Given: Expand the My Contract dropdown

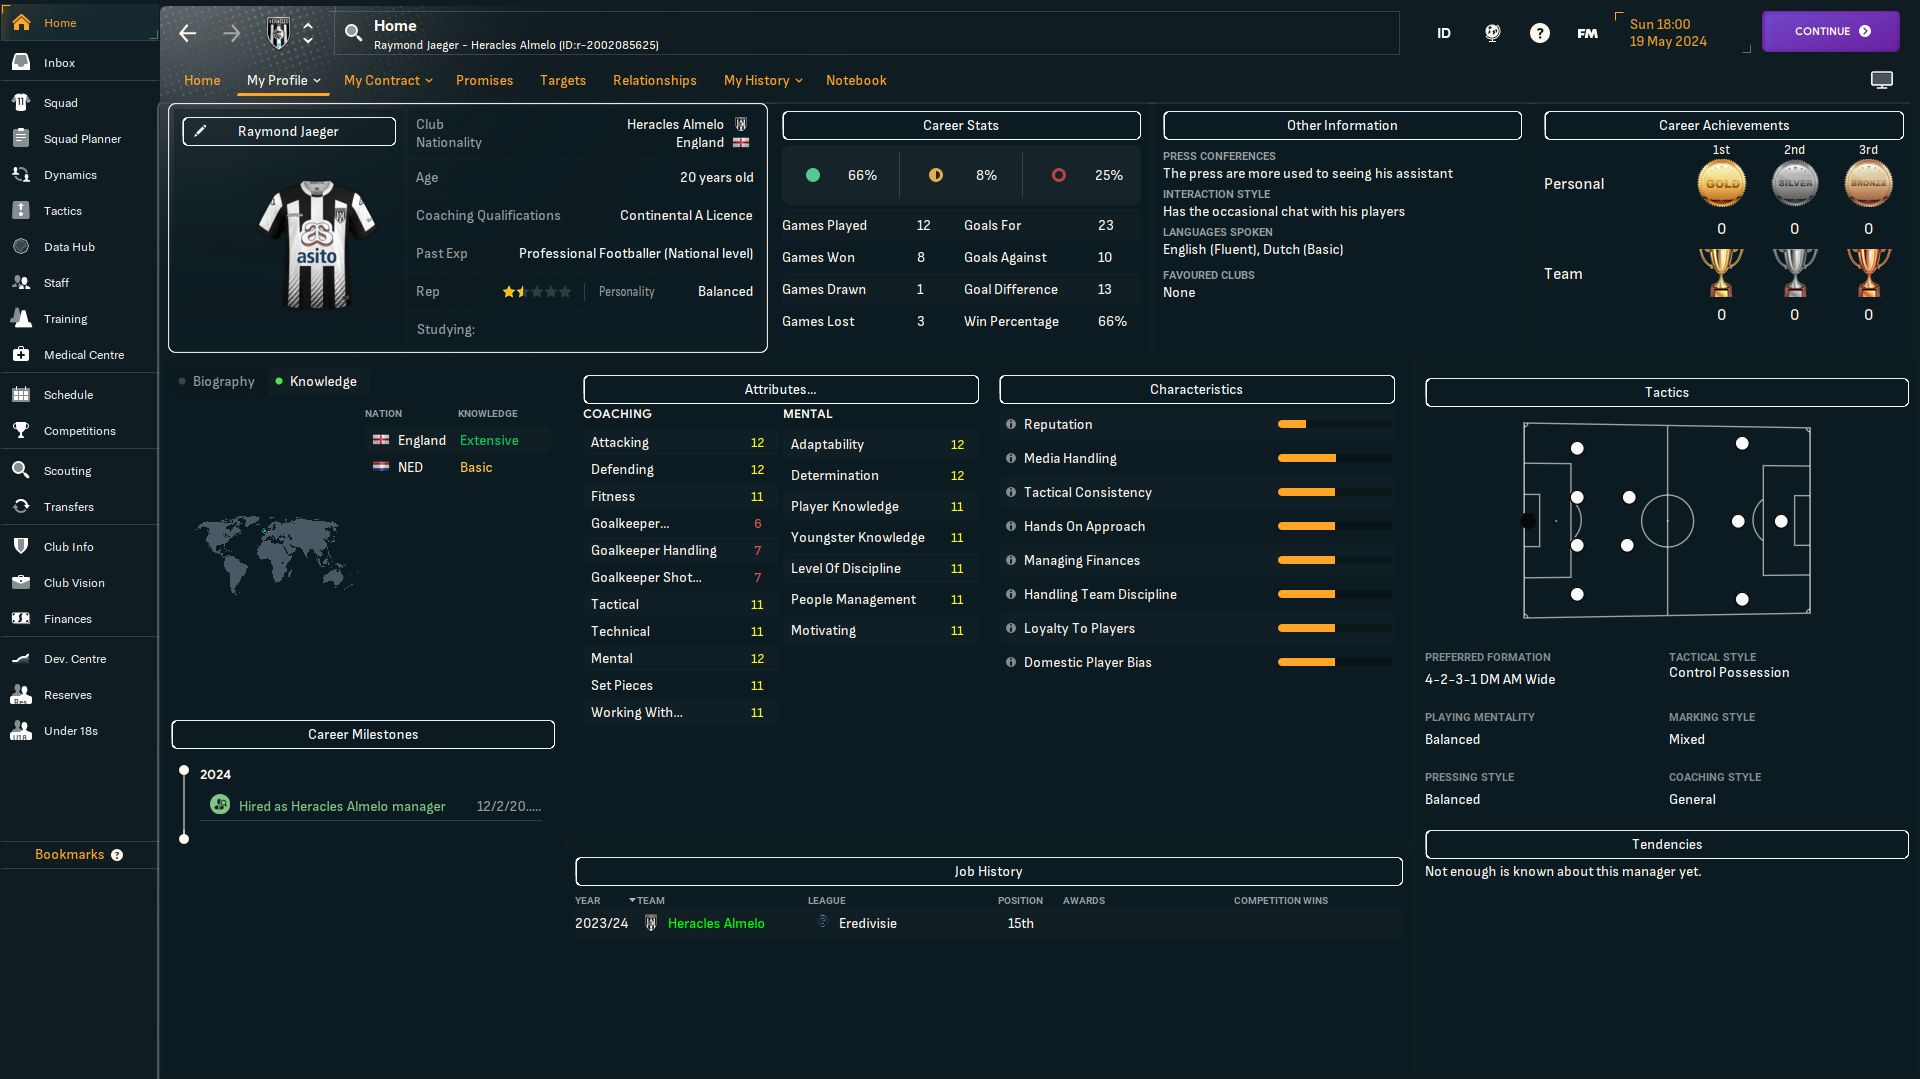Looking at the screenshot, I should [x=388, y=80].
